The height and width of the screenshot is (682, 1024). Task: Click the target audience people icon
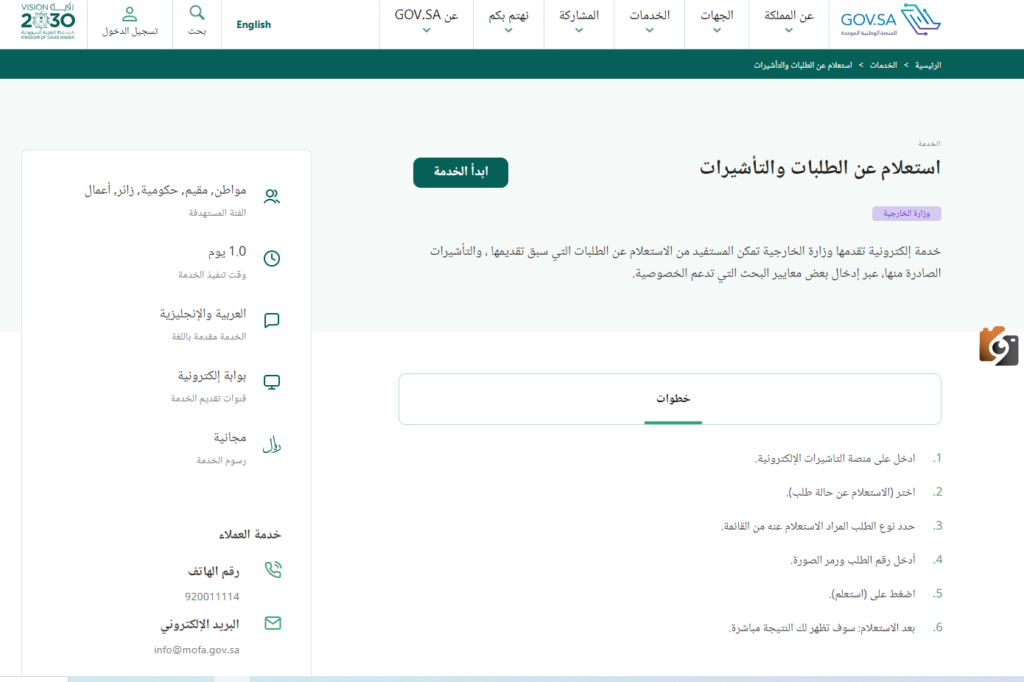point(272,196)
